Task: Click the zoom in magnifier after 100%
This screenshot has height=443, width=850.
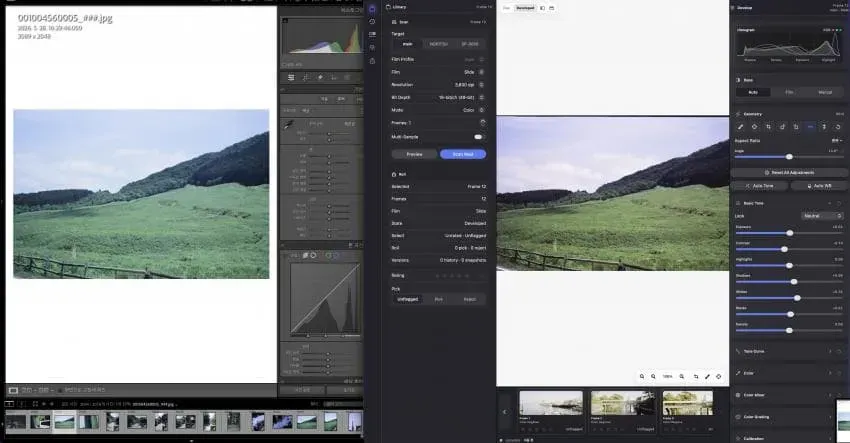Action: (682, 376)
